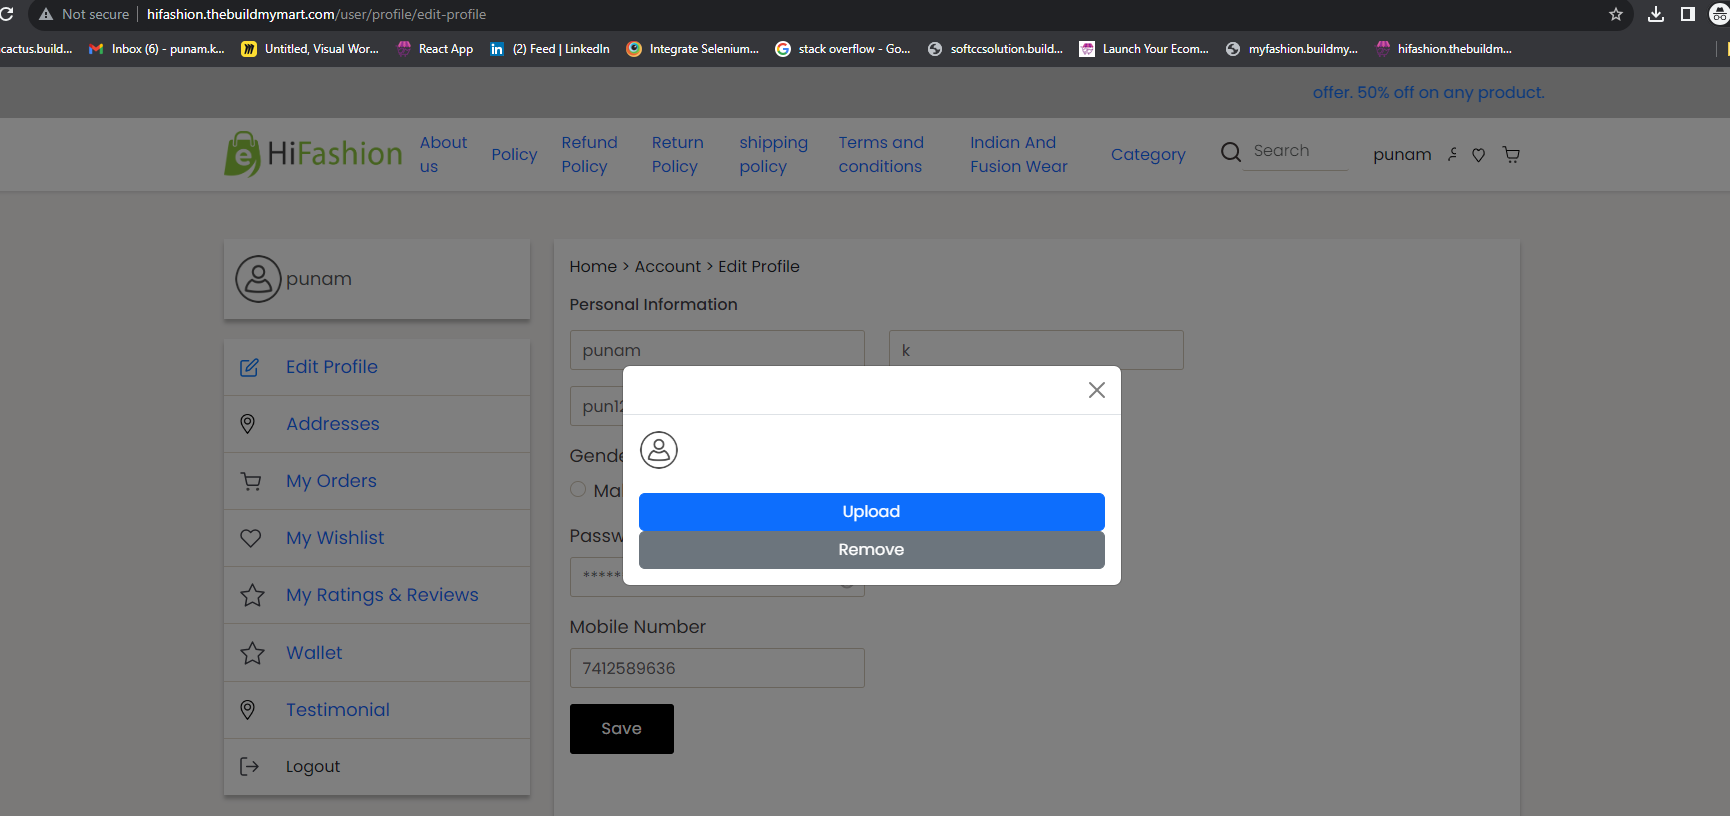Open the HiFashion logo home link
1730x816 pixels.
(x=313, y=154)
